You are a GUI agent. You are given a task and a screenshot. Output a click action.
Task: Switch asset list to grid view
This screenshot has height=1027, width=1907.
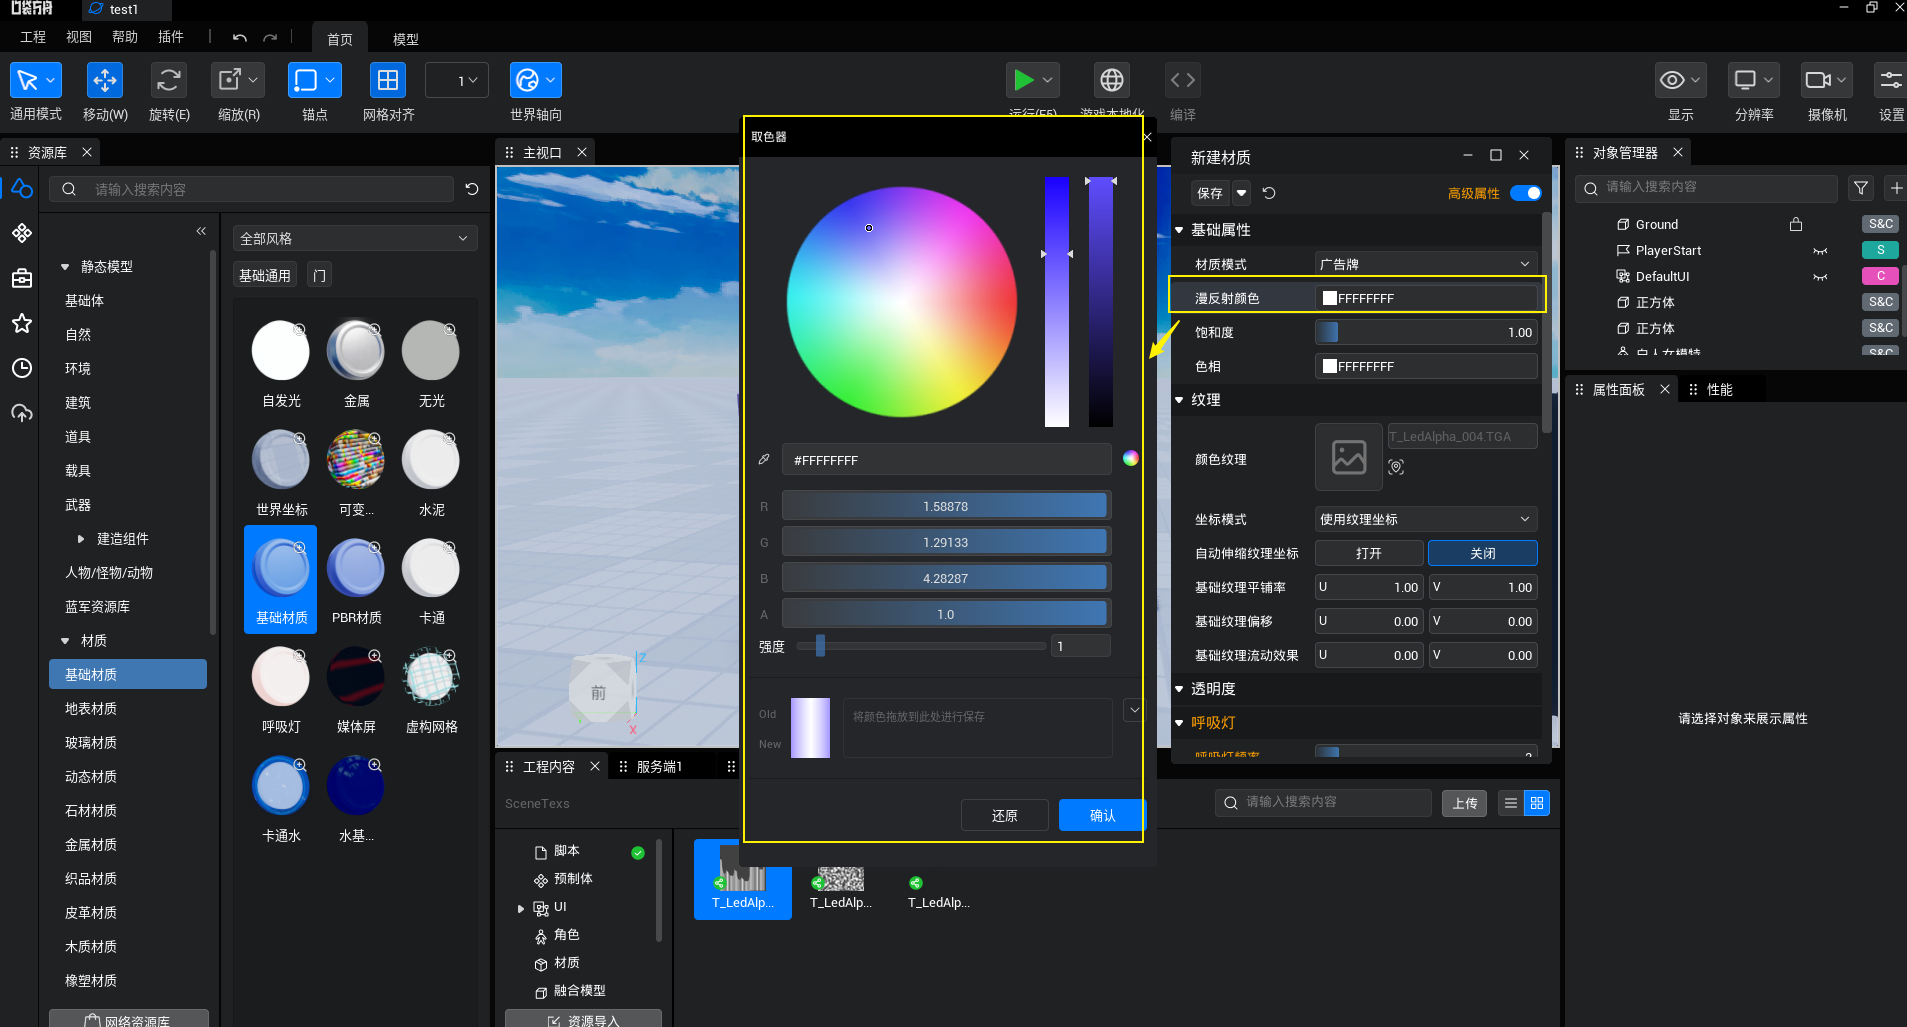[1537, 803]
